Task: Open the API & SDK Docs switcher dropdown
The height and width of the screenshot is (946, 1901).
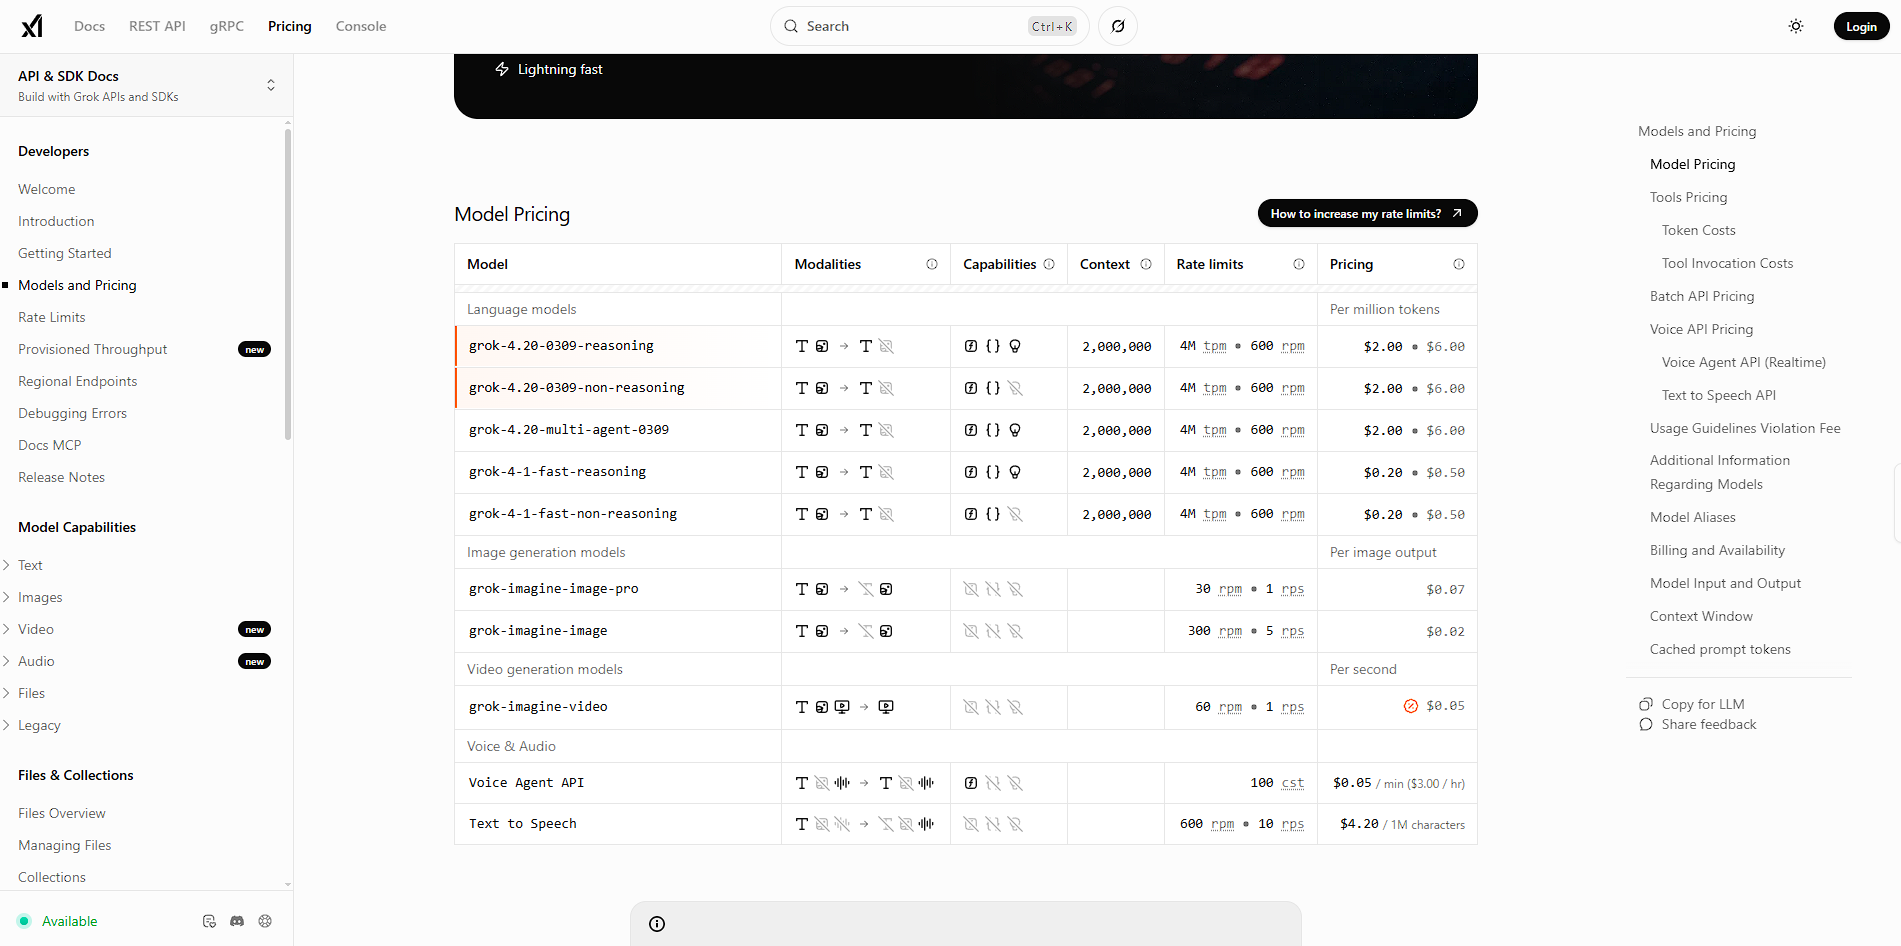Action: point(146,85)
